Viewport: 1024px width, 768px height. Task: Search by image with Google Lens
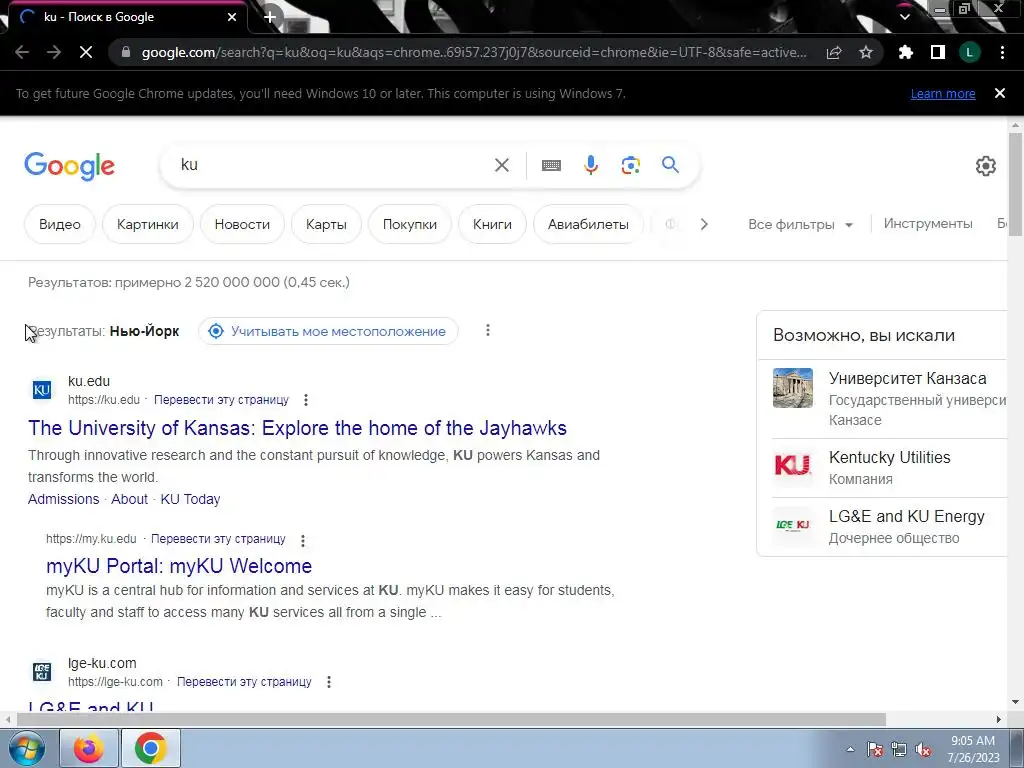(x=630, y=165)
